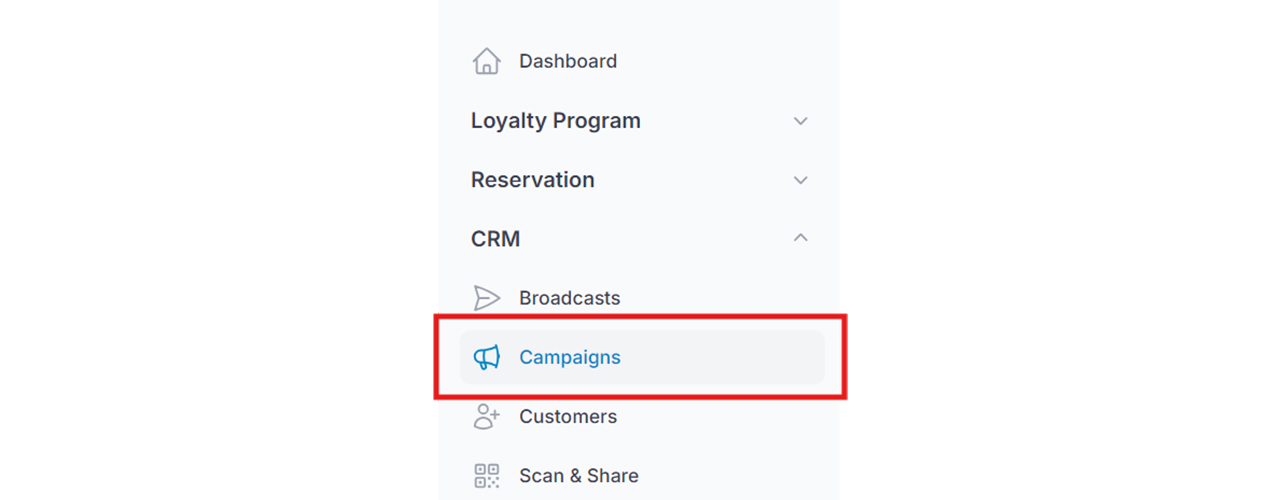
Task: Click the Dashboard row's empty space
Action: (x=720, y=61)
